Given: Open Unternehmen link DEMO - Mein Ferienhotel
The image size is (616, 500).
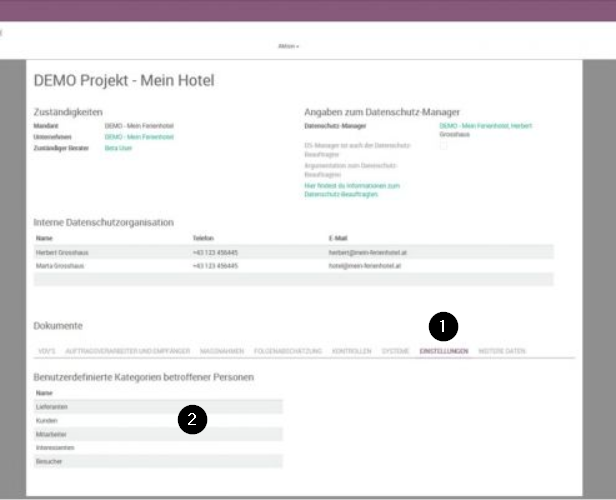Looking at the screenshot, I should coord(138,137).
